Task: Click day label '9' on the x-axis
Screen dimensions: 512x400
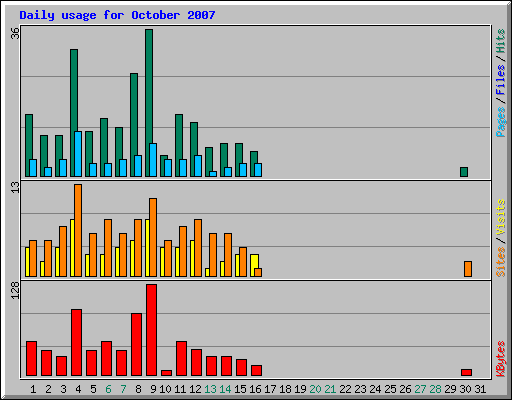Action: (153, 389)
